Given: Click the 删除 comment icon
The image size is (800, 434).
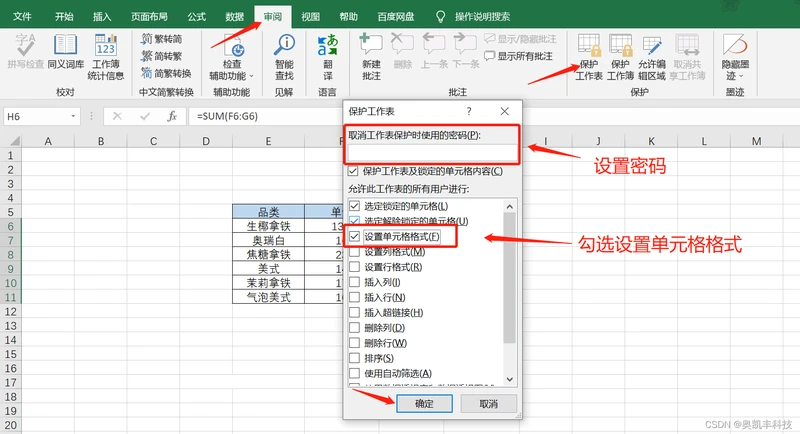Looking at the screenshot, I should [x=403, y=51].
